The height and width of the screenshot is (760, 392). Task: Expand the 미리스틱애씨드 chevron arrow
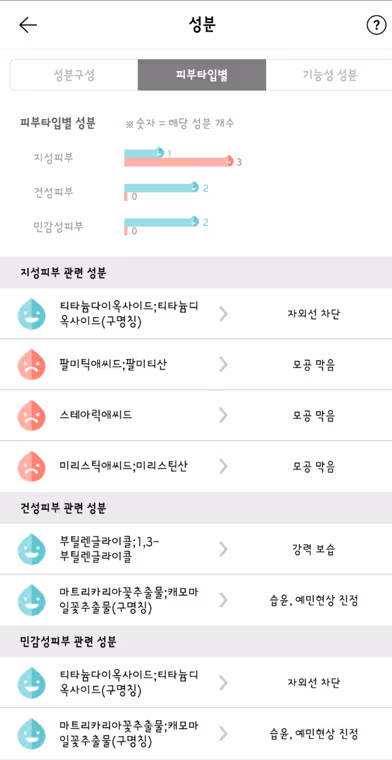(x=223, y=466)
